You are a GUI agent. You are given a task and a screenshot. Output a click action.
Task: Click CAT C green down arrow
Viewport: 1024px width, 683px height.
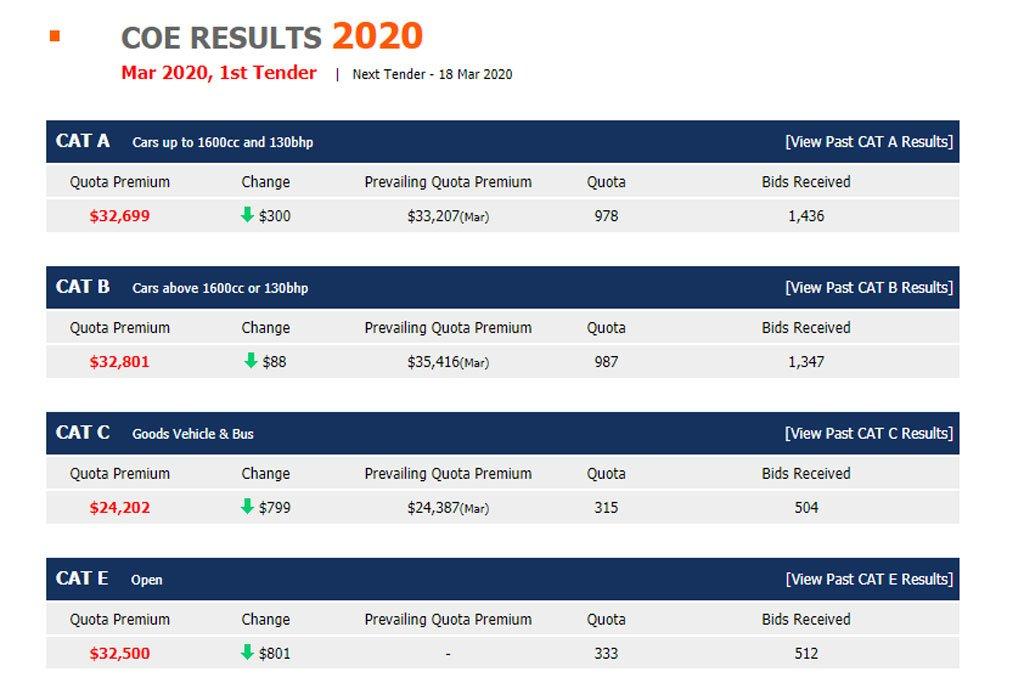(x=248, y=507)
